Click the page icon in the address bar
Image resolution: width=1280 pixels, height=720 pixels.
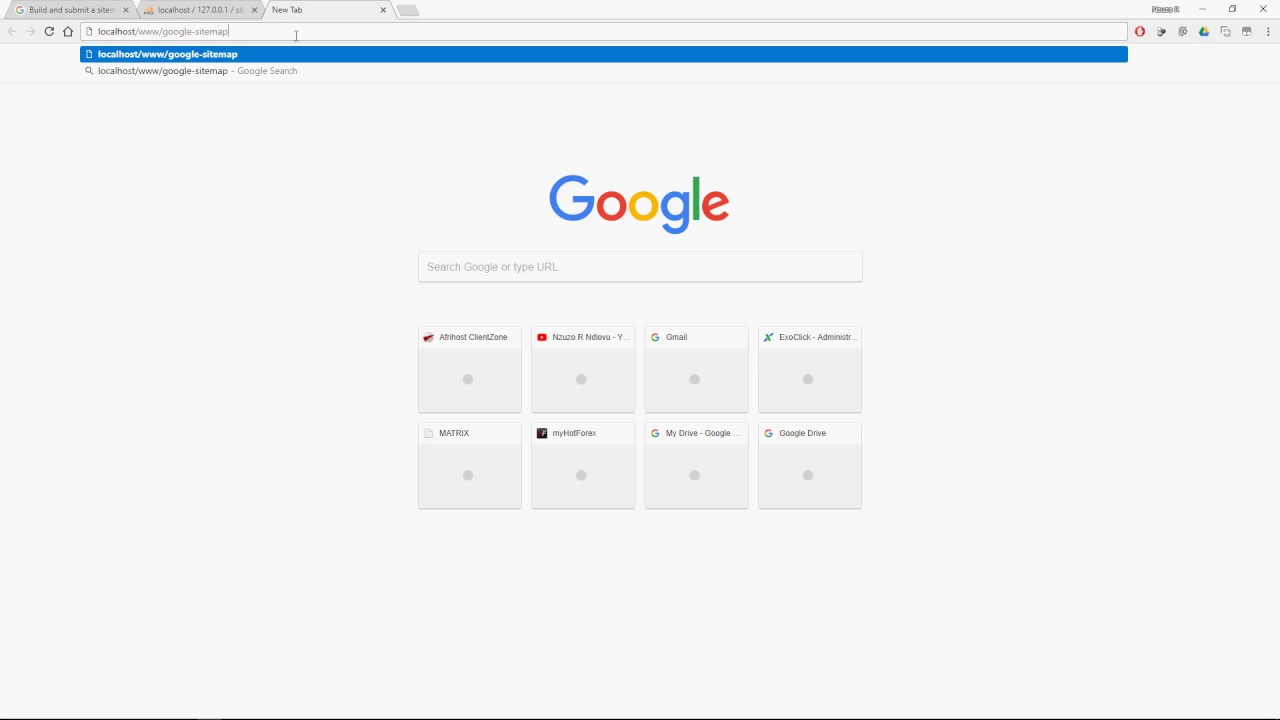[x=89, y=32]
